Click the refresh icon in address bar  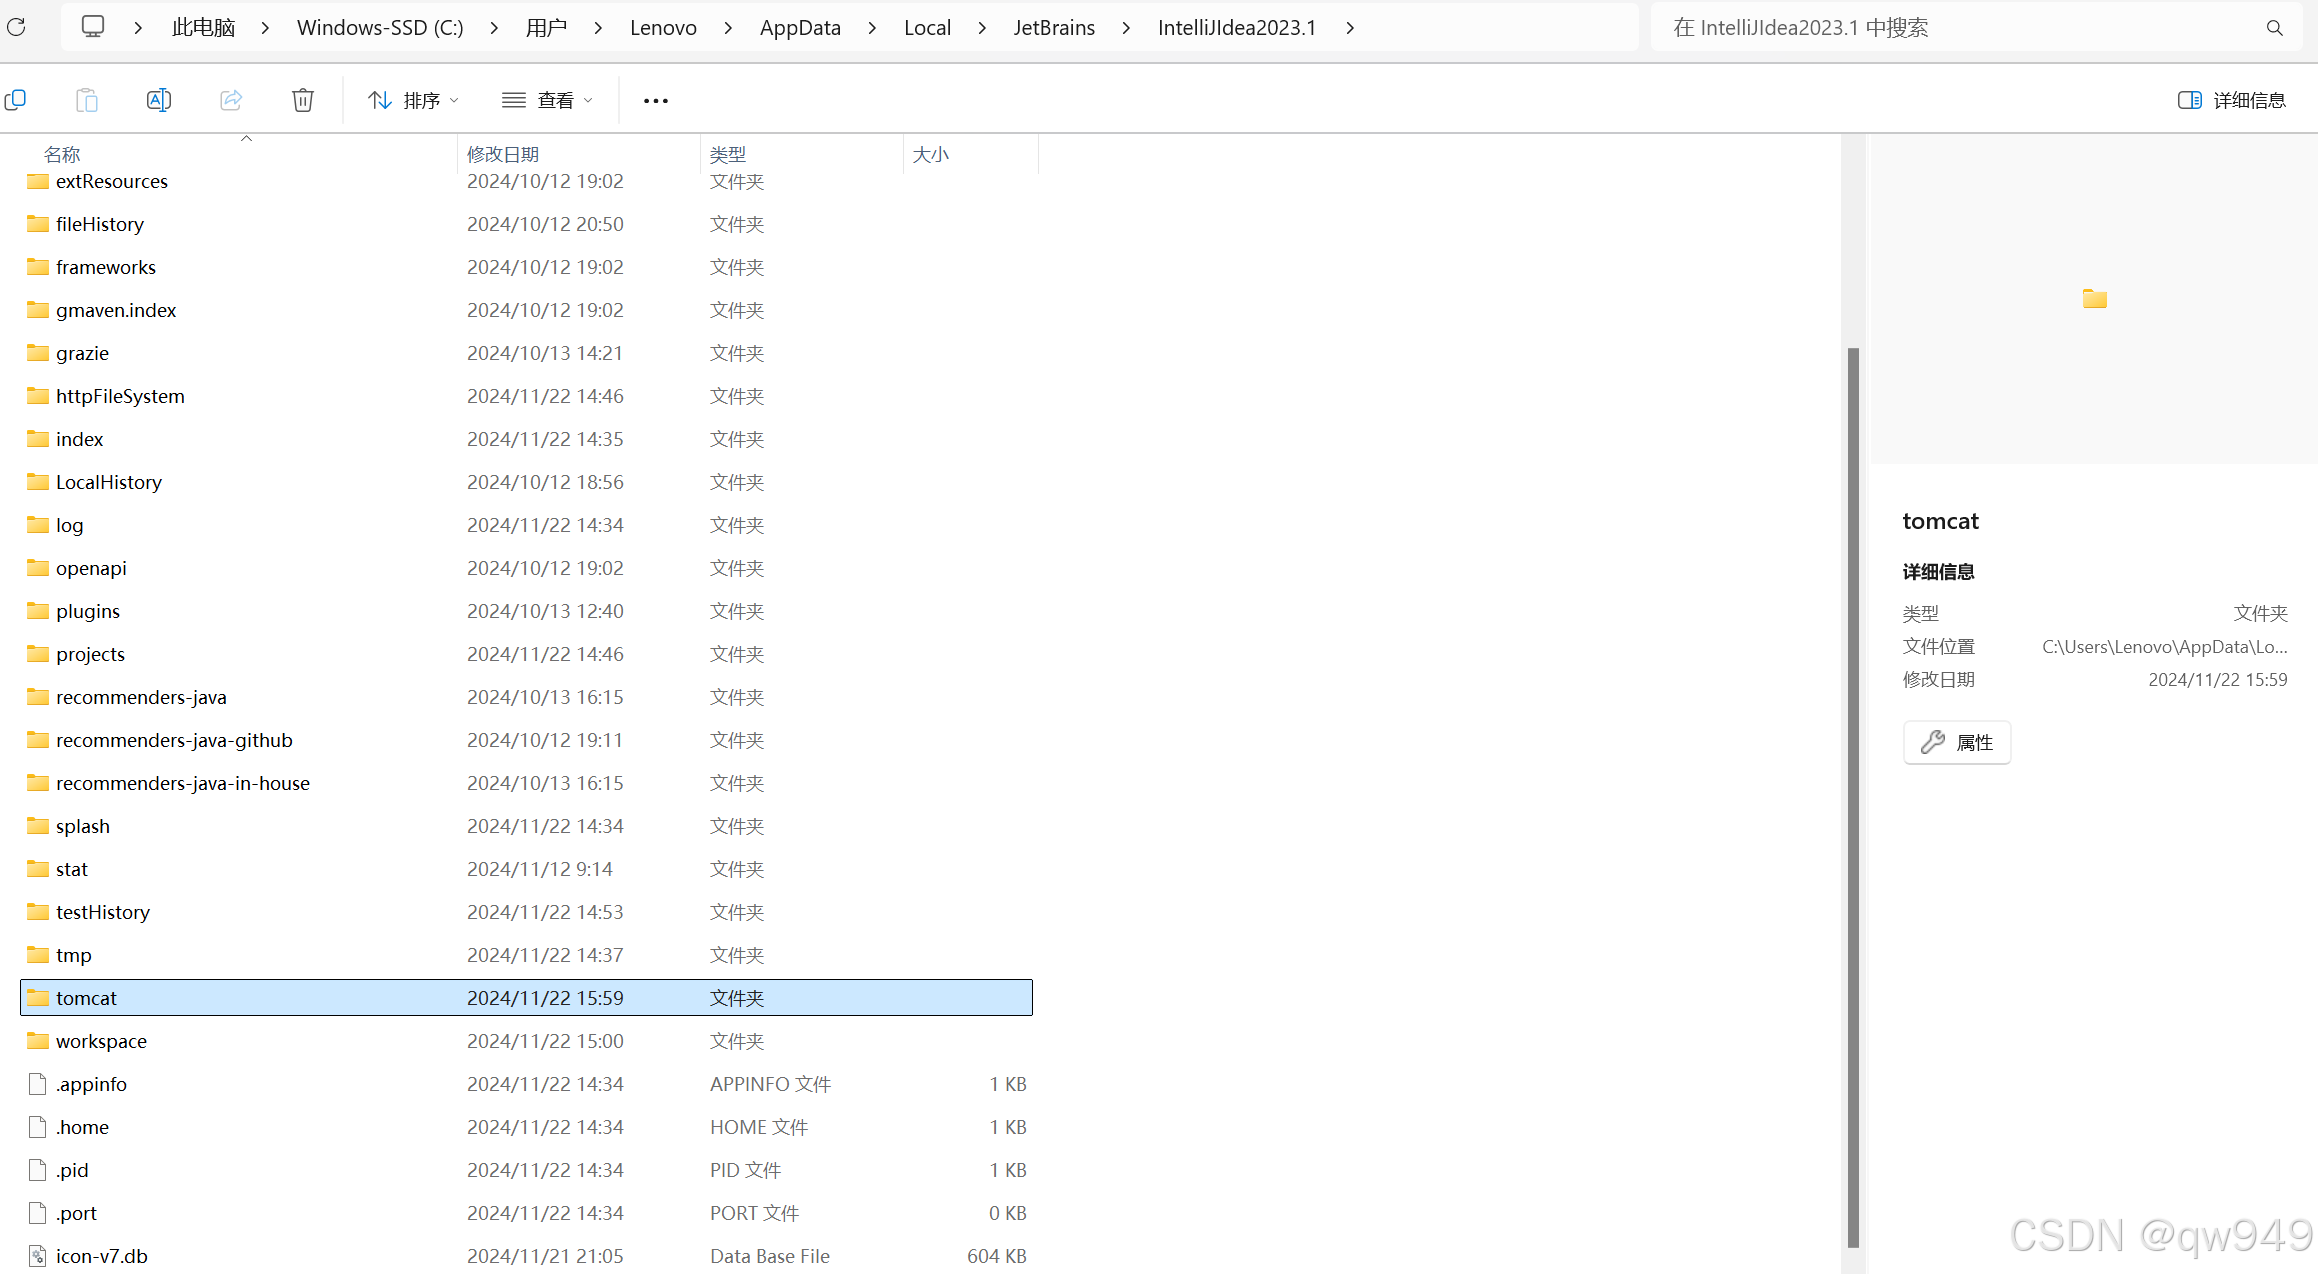pos(16,27)
